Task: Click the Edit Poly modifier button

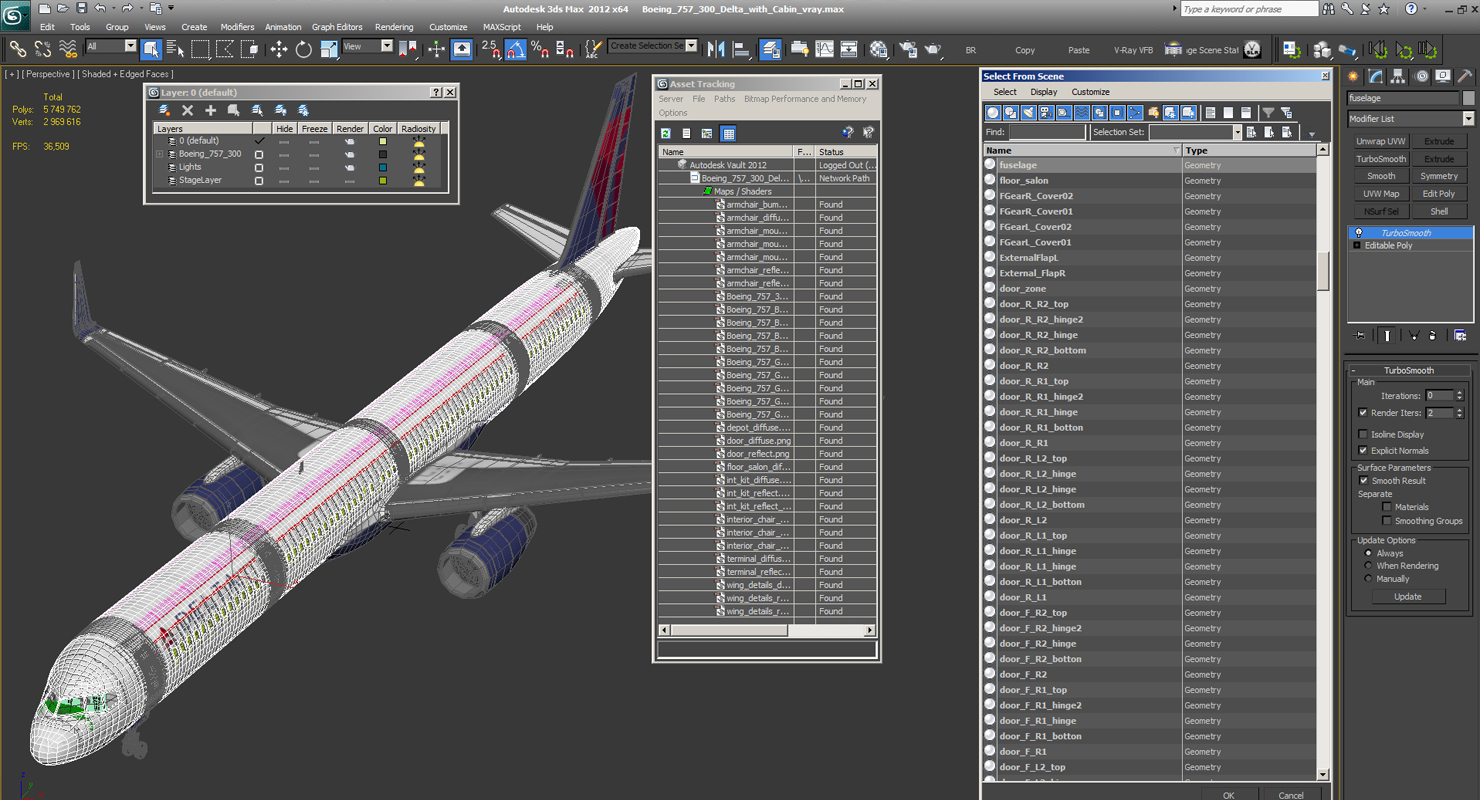Action: coord(1439,194)
